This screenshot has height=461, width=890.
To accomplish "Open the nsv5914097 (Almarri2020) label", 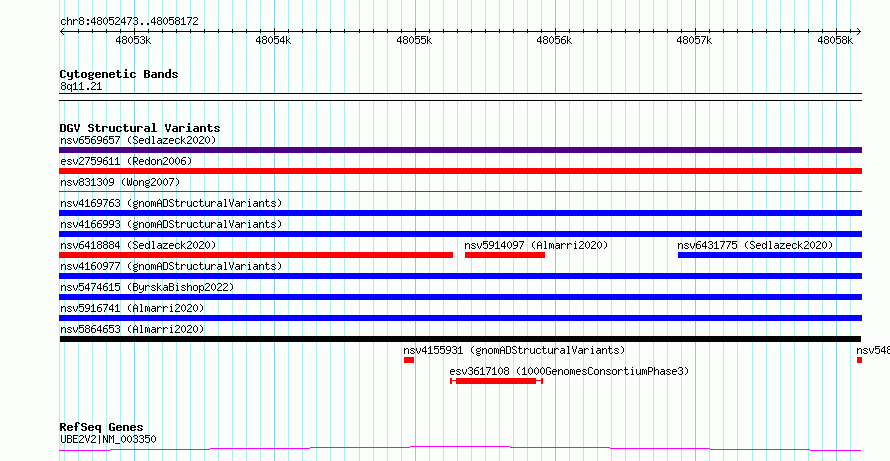I will [x=536, y=245].
